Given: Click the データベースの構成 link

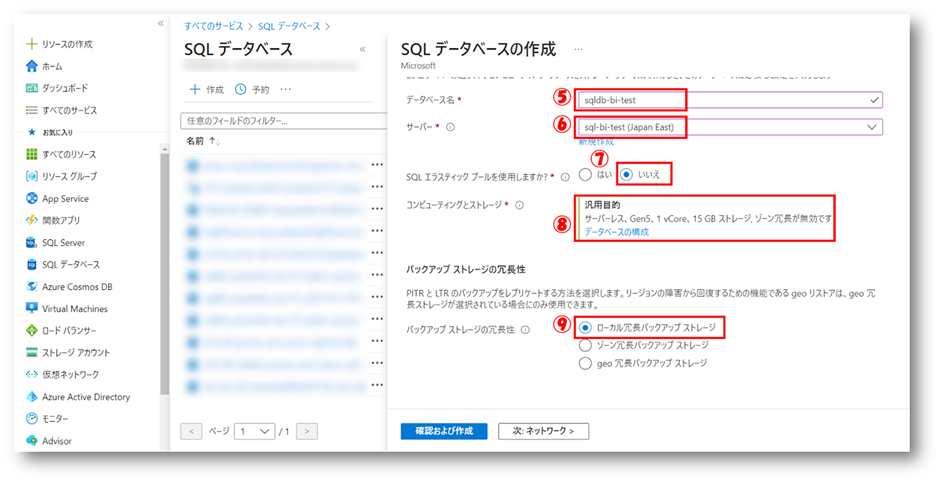Looking at the screenshot, I should point(616,232).
